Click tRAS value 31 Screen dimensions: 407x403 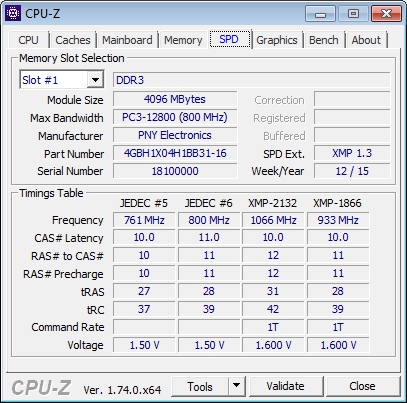[273, 291]
